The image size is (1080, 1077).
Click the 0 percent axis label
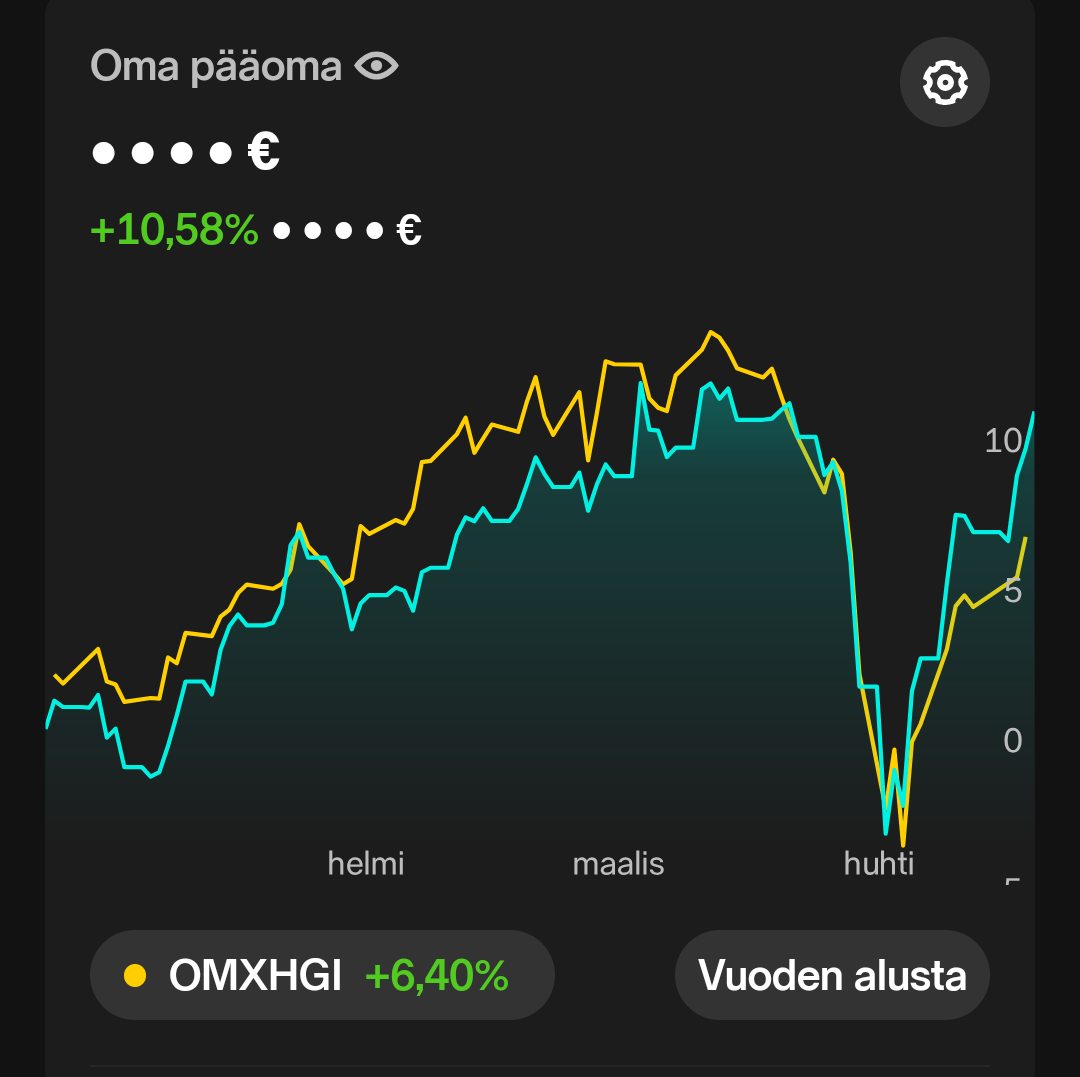point(1010,741)
